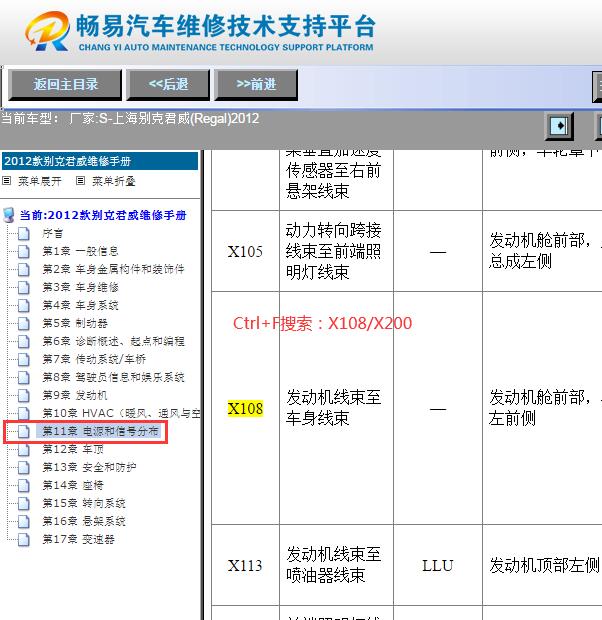
Task: Click the page icon beside 第2章
Action: pyautogui.click(x=24, y=269)
